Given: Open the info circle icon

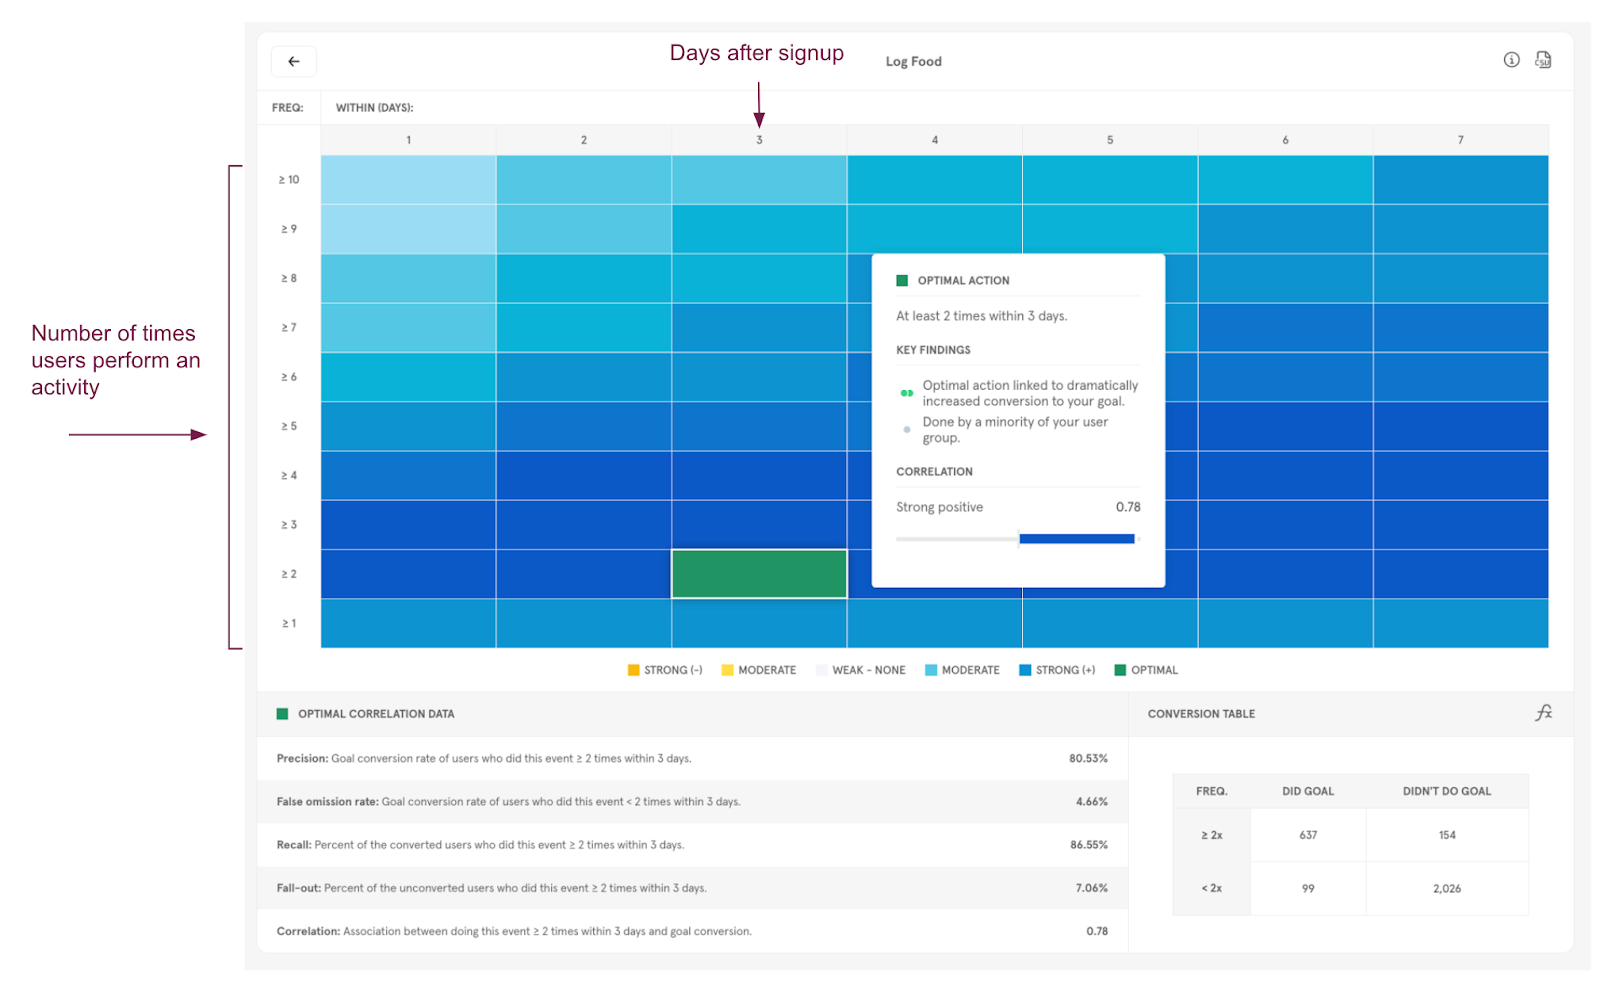Looking at the screenshot, I should [1511, 60].
